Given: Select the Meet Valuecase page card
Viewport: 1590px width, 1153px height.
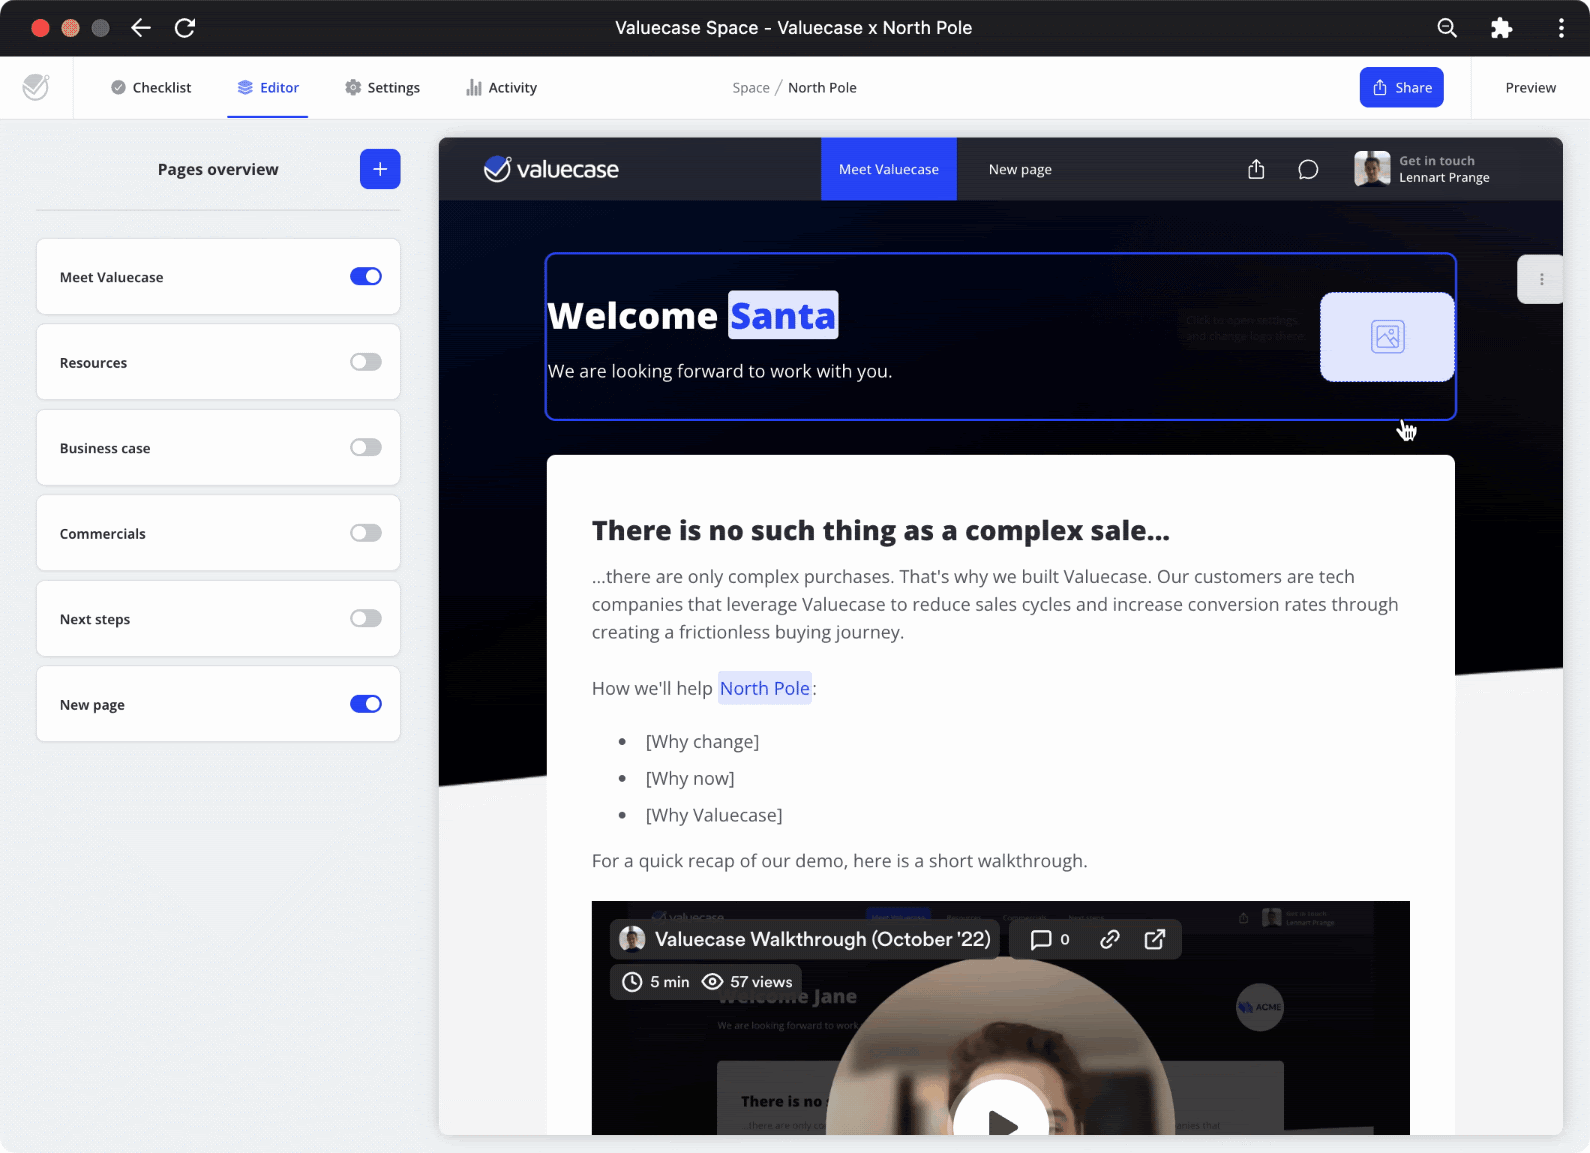Looking at the screenshot, I should pyautogui.click(x=218, y=277).
